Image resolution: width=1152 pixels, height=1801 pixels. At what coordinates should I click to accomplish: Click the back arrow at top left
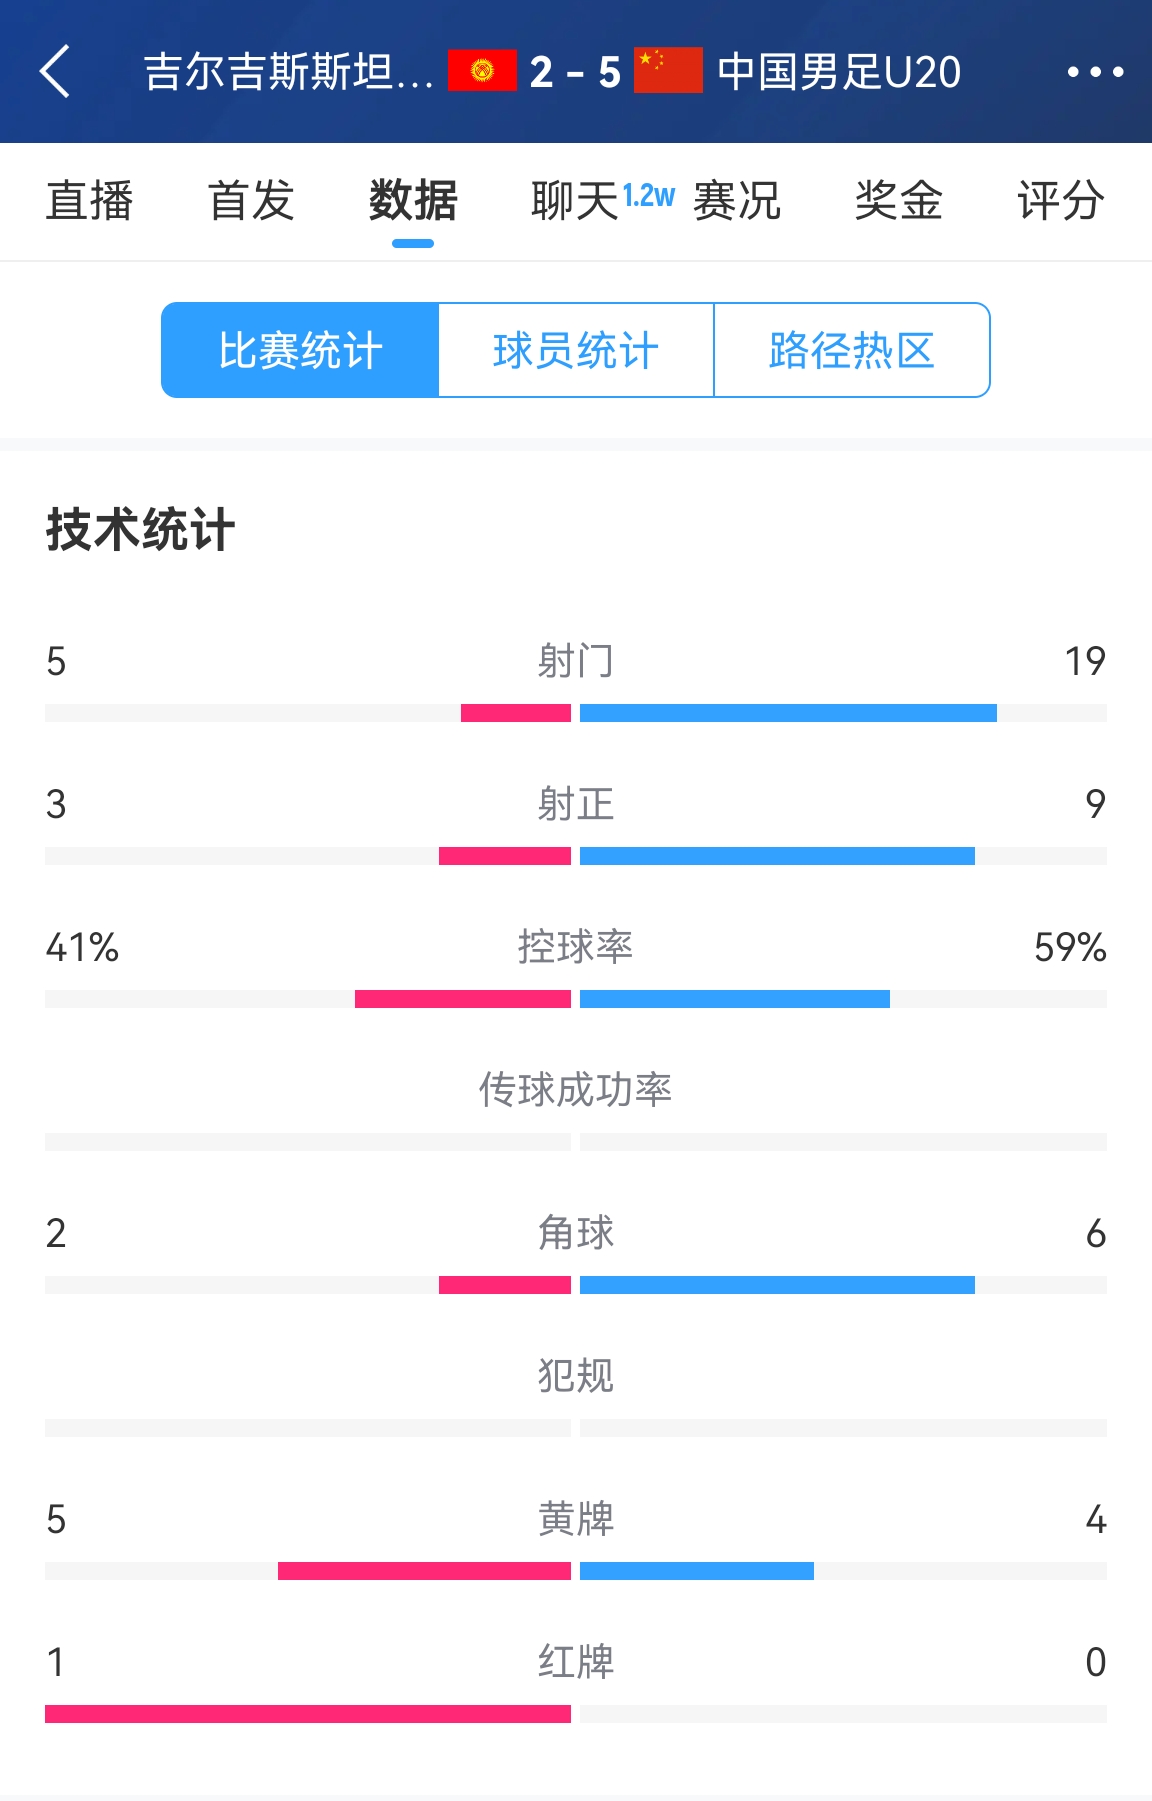(x=57, y=73)
